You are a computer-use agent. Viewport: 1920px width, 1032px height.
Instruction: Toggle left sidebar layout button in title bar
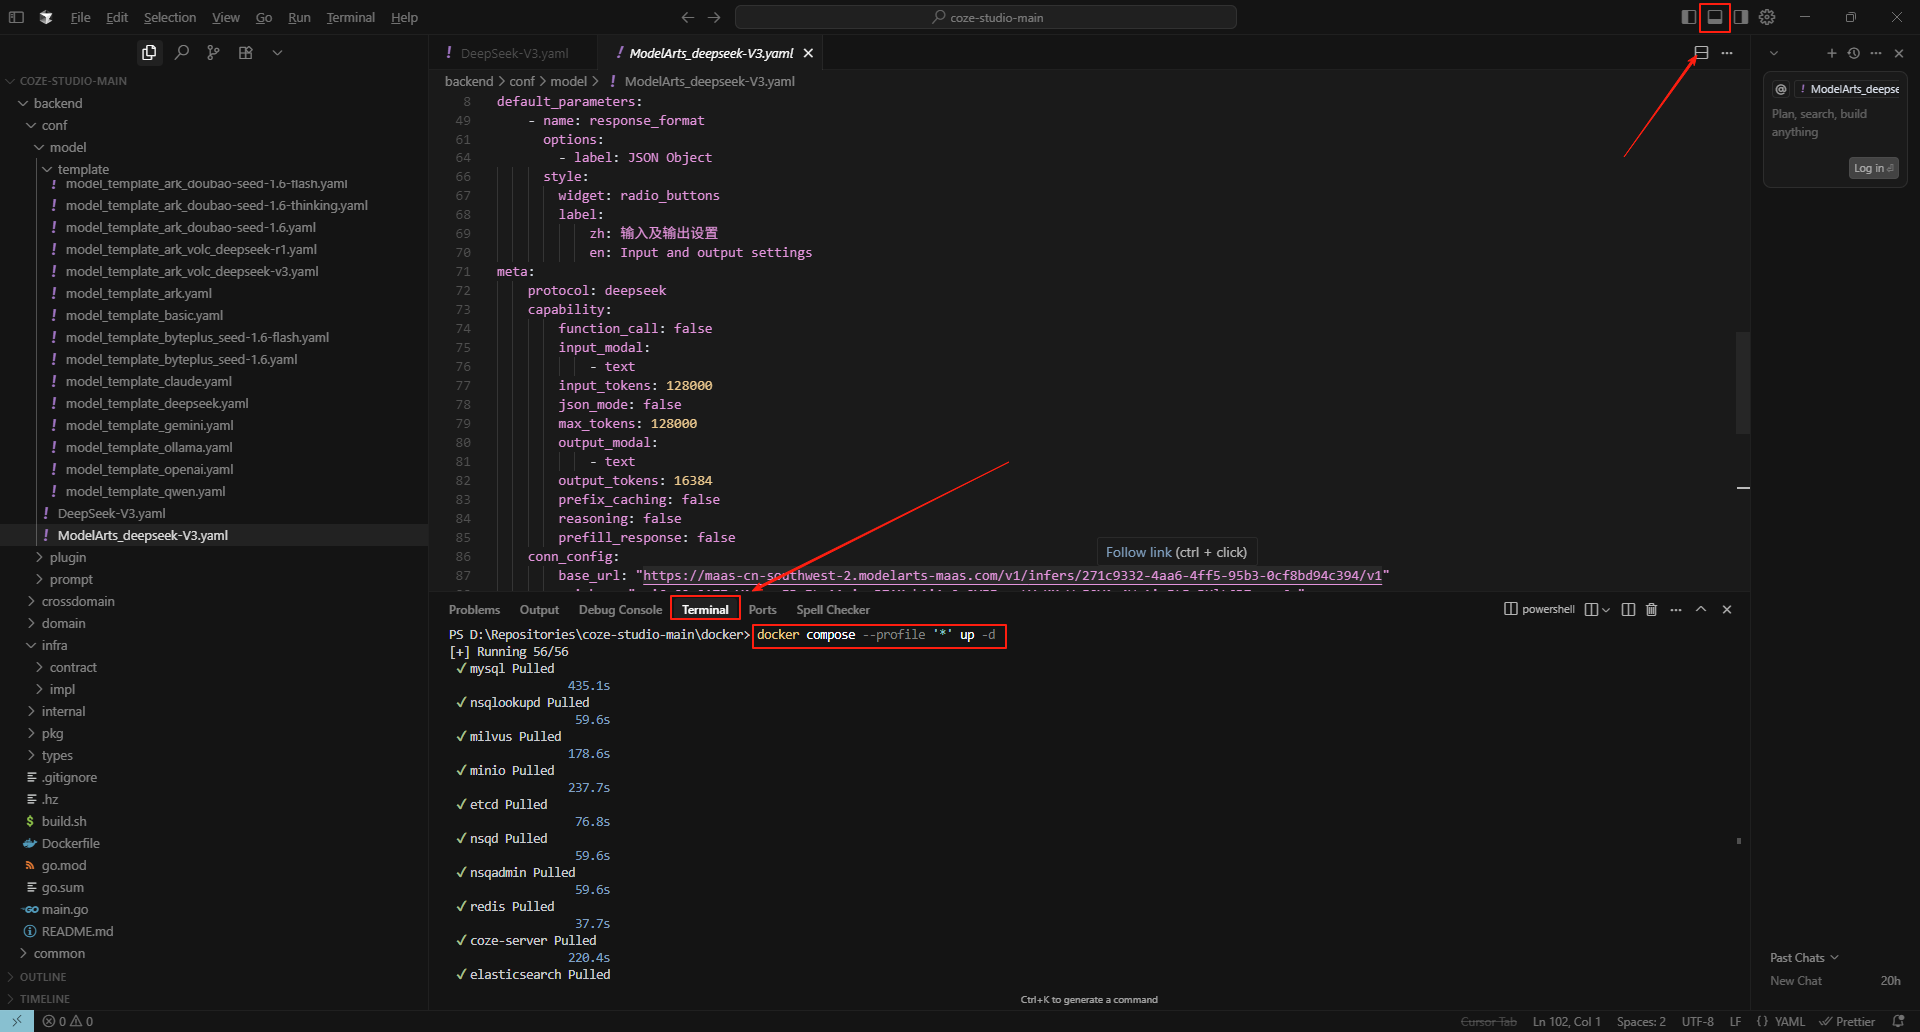coord(1688,17)
